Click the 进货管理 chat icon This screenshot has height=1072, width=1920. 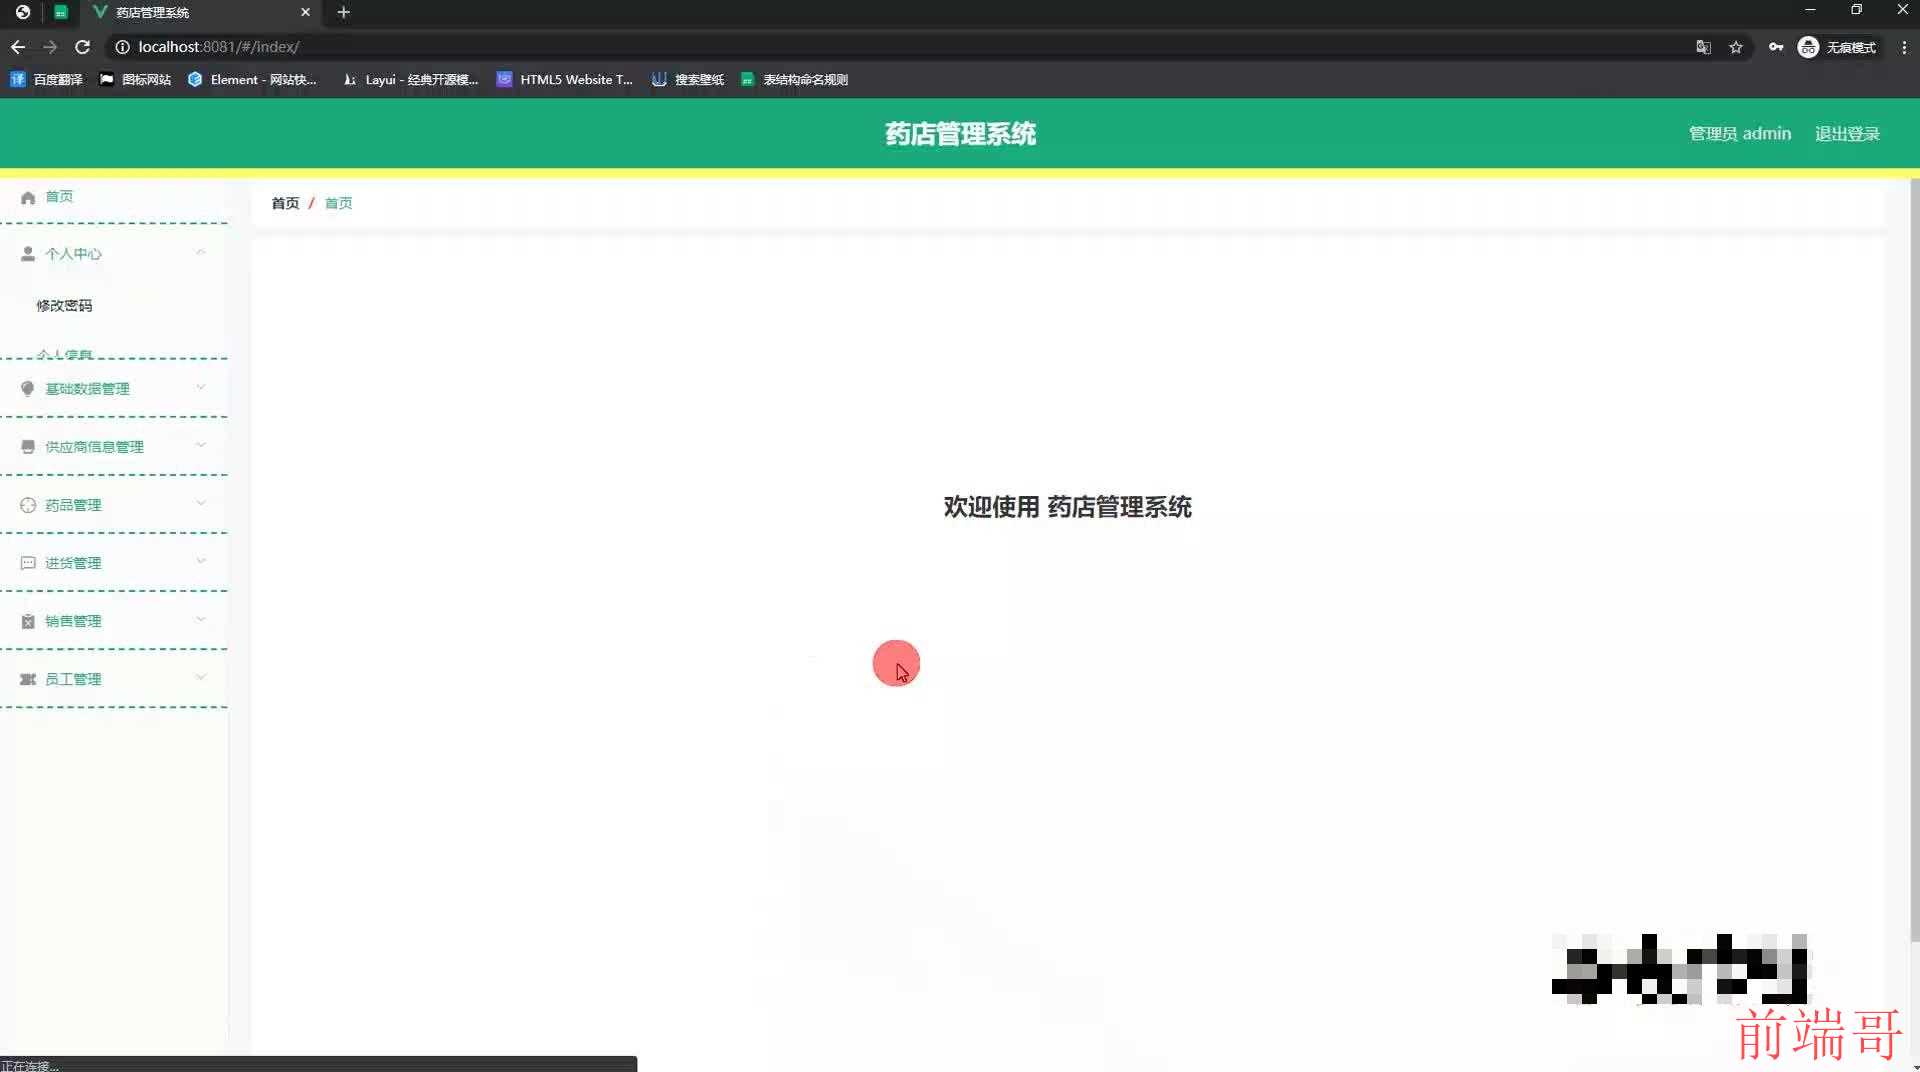[28, 563]
